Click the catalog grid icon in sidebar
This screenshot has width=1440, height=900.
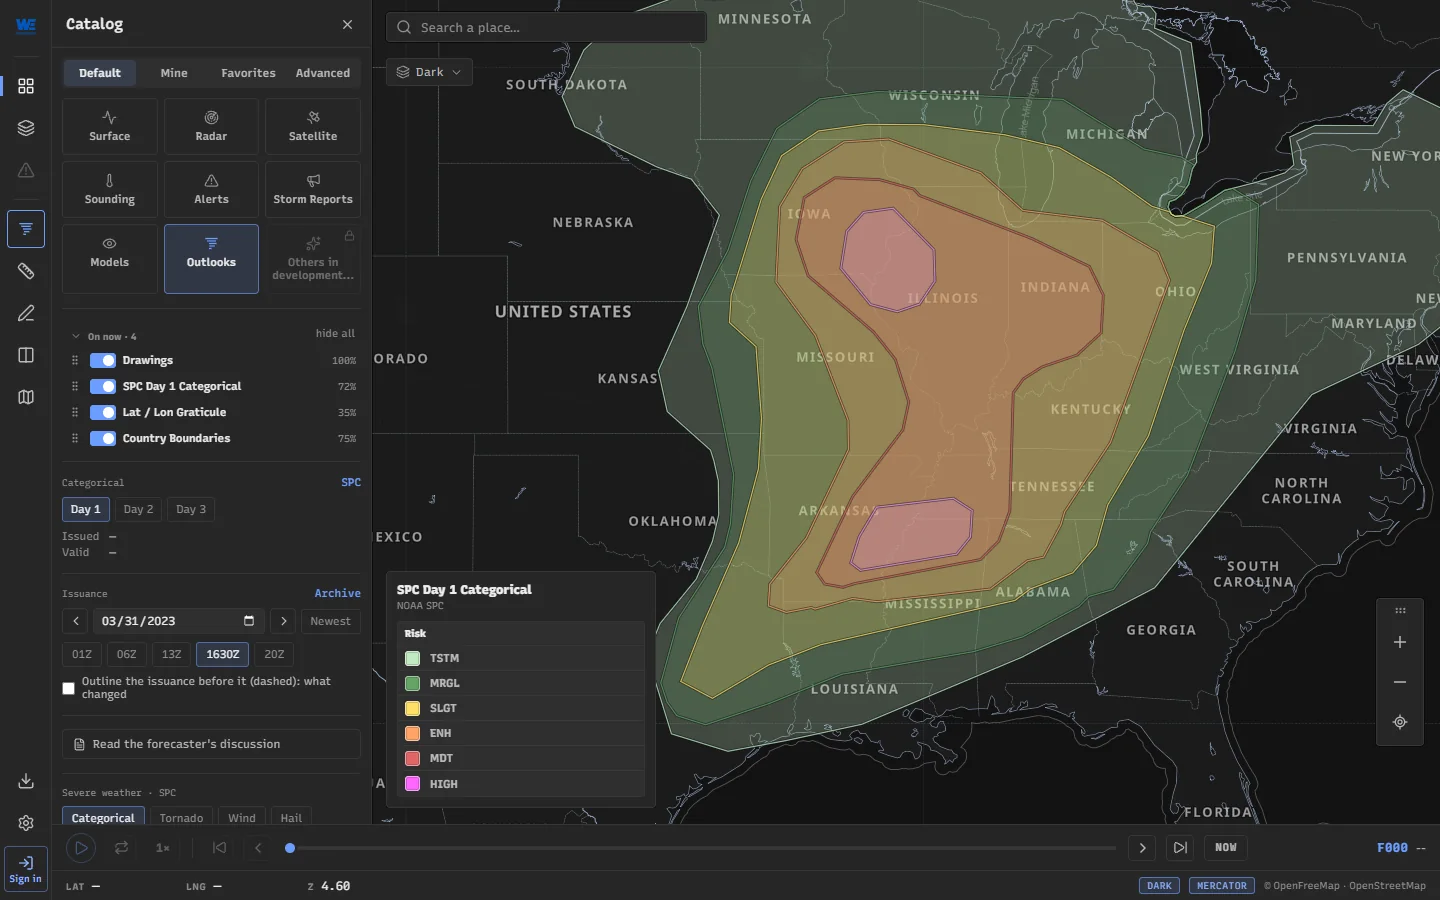pos(26,86)
